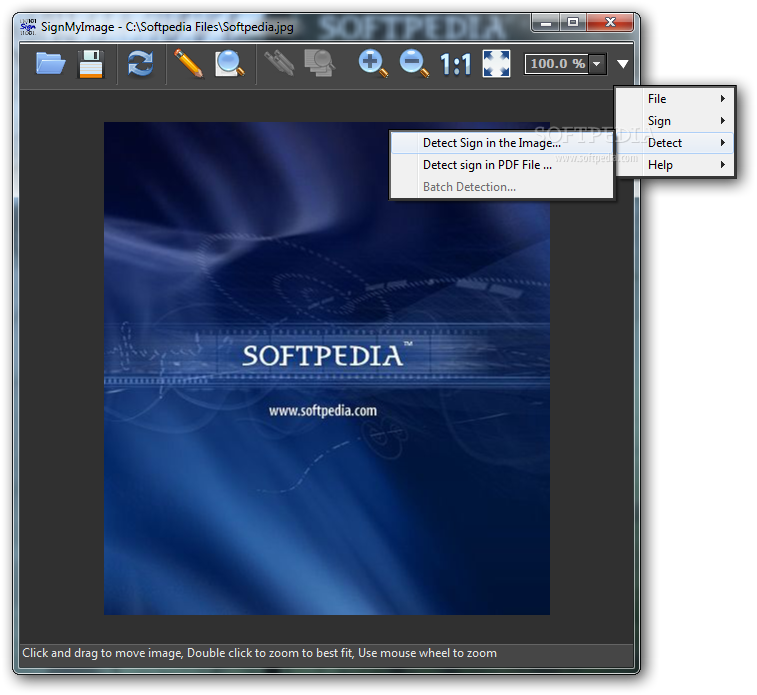757x695 pixels.
Task: Click the status bar hint text
Action: 259,653
